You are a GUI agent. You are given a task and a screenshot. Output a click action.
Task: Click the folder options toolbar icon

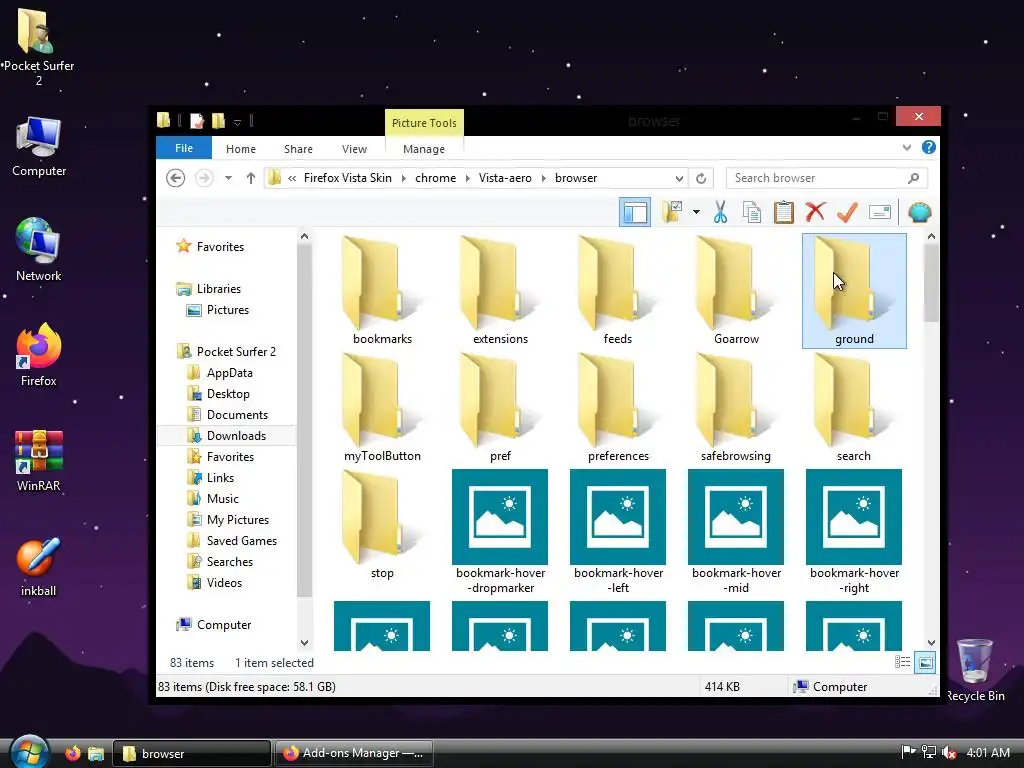pyautogui.click(x=673, y=212)
